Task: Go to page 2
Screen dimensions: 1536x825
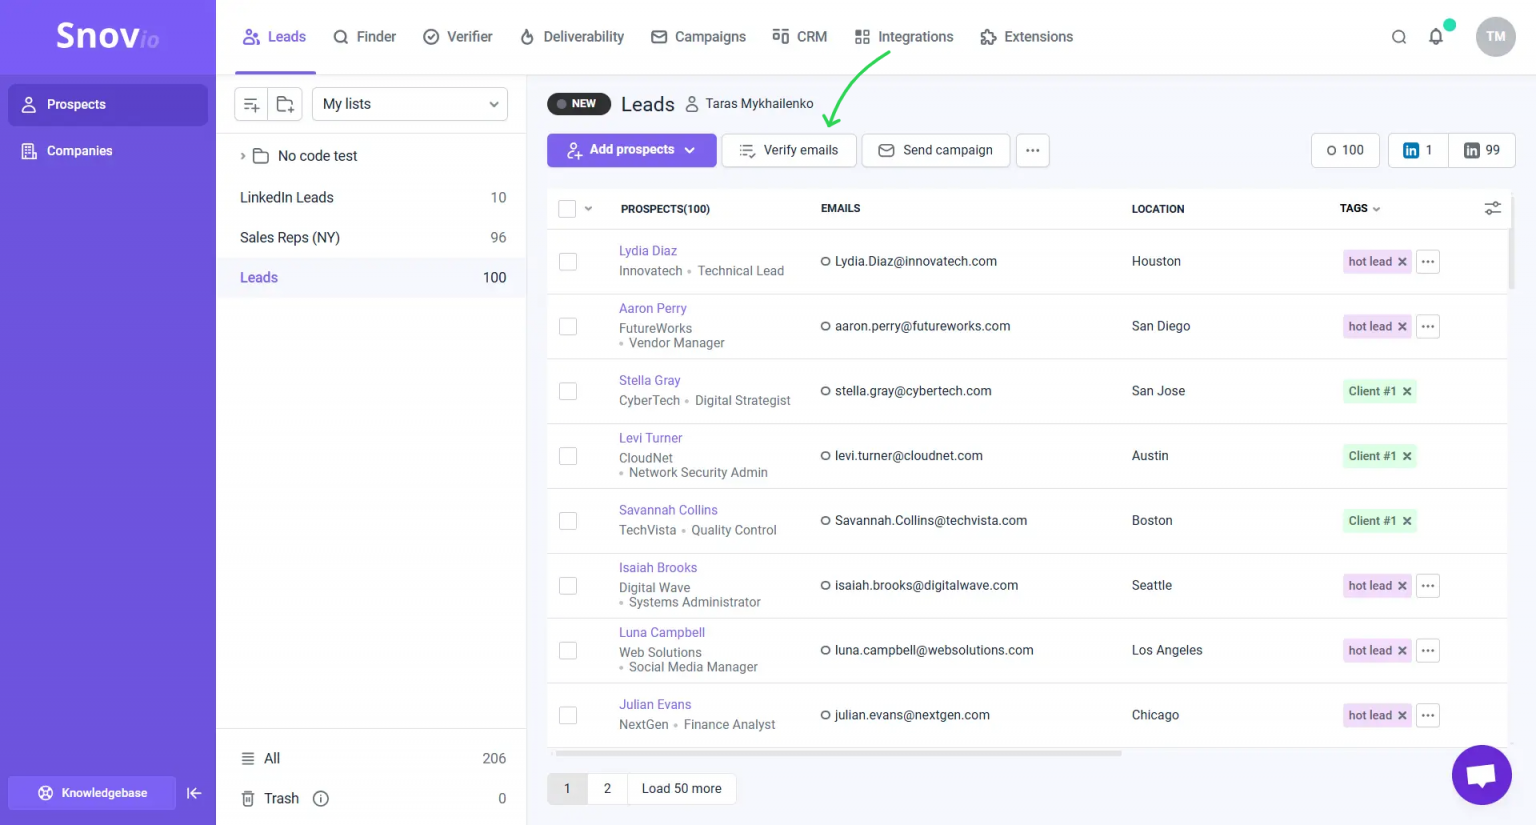Action: click(x=607, y=789)
